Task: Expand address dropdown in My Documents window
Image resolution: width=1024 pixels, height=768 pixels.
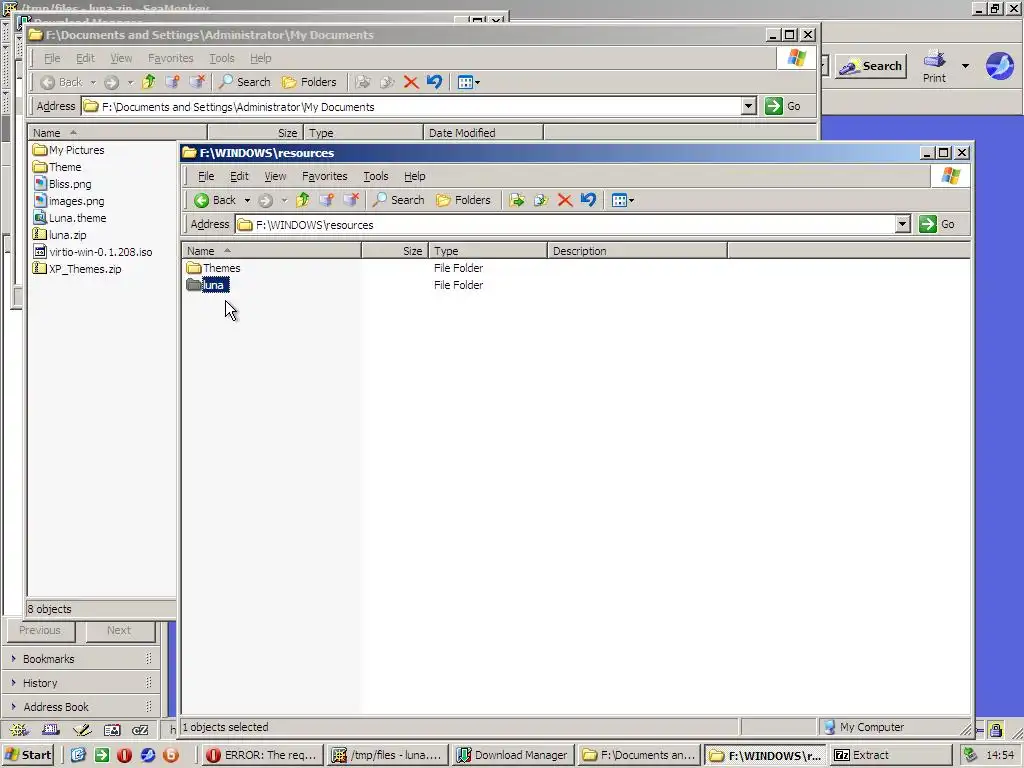Action: click(748, 106)
